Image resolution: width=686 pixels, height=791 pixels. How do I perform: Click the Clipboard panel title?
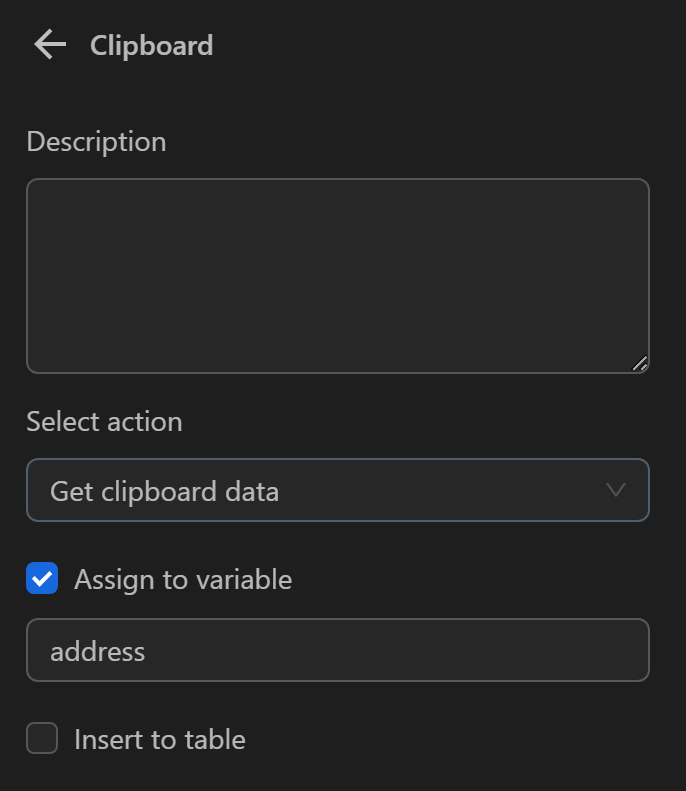pyautogui.click(x=151, y=45)
